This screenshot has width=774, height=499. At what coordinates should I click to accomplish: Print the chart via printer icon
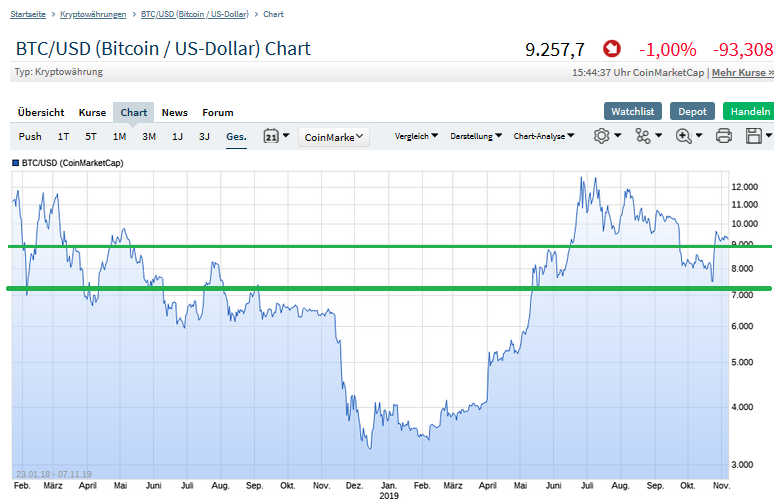click(x=724, y=136)
